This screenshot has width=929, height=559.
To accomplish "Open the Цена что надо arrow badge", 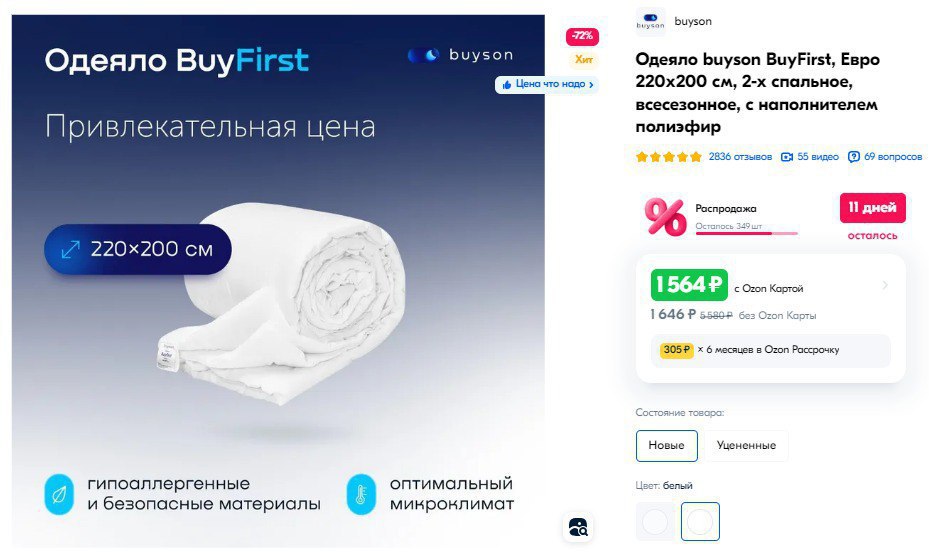I will tap(546, 85).
